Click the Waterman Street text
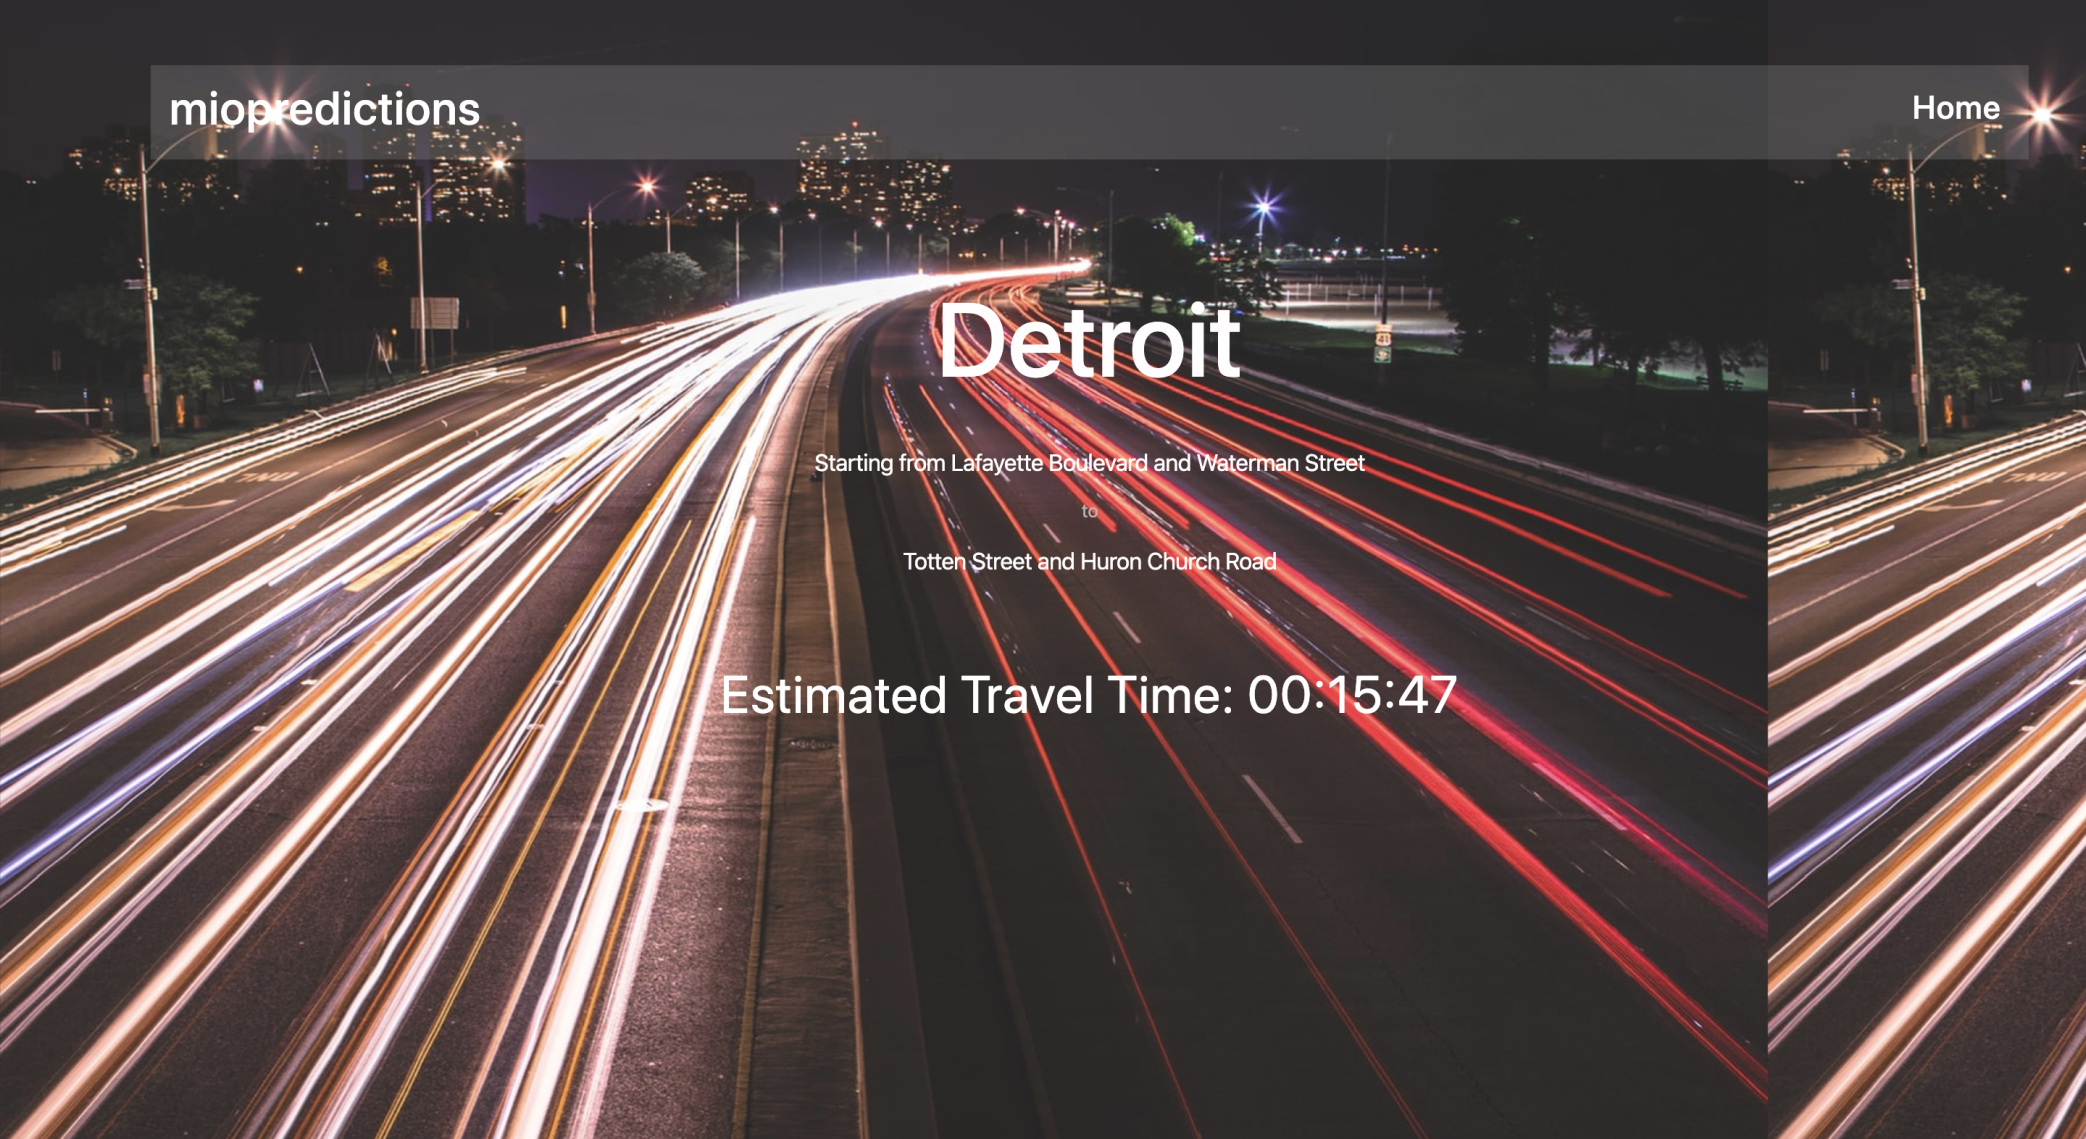The width and height of the screenshot is (2086, 1139). (x=1280, y=463)
